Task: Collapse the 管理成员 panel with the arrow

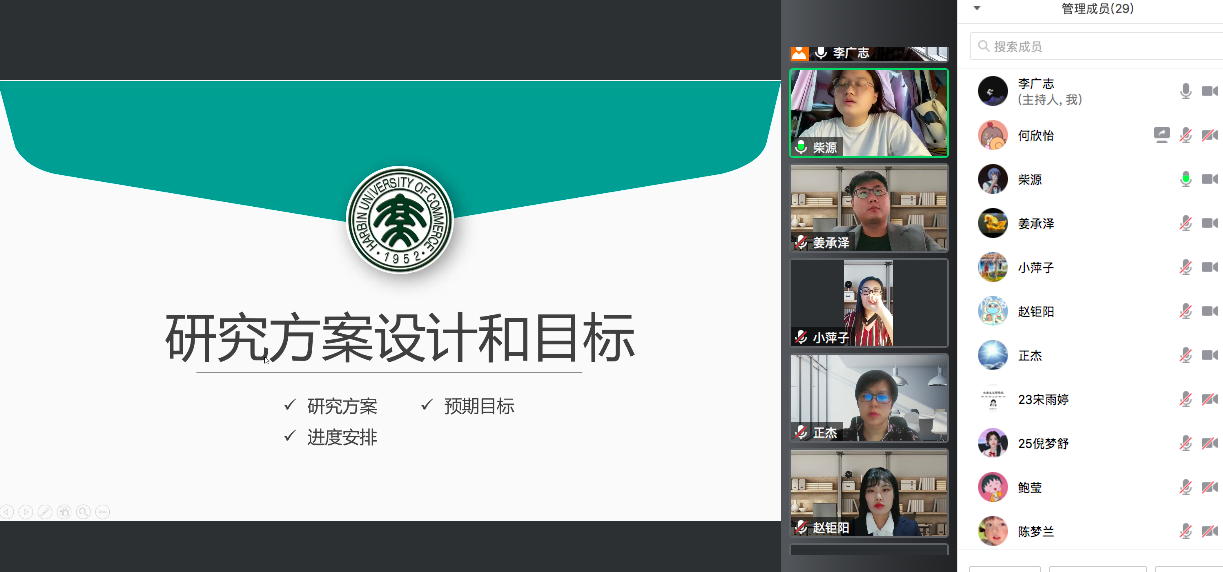Action: tap(977, 8)
